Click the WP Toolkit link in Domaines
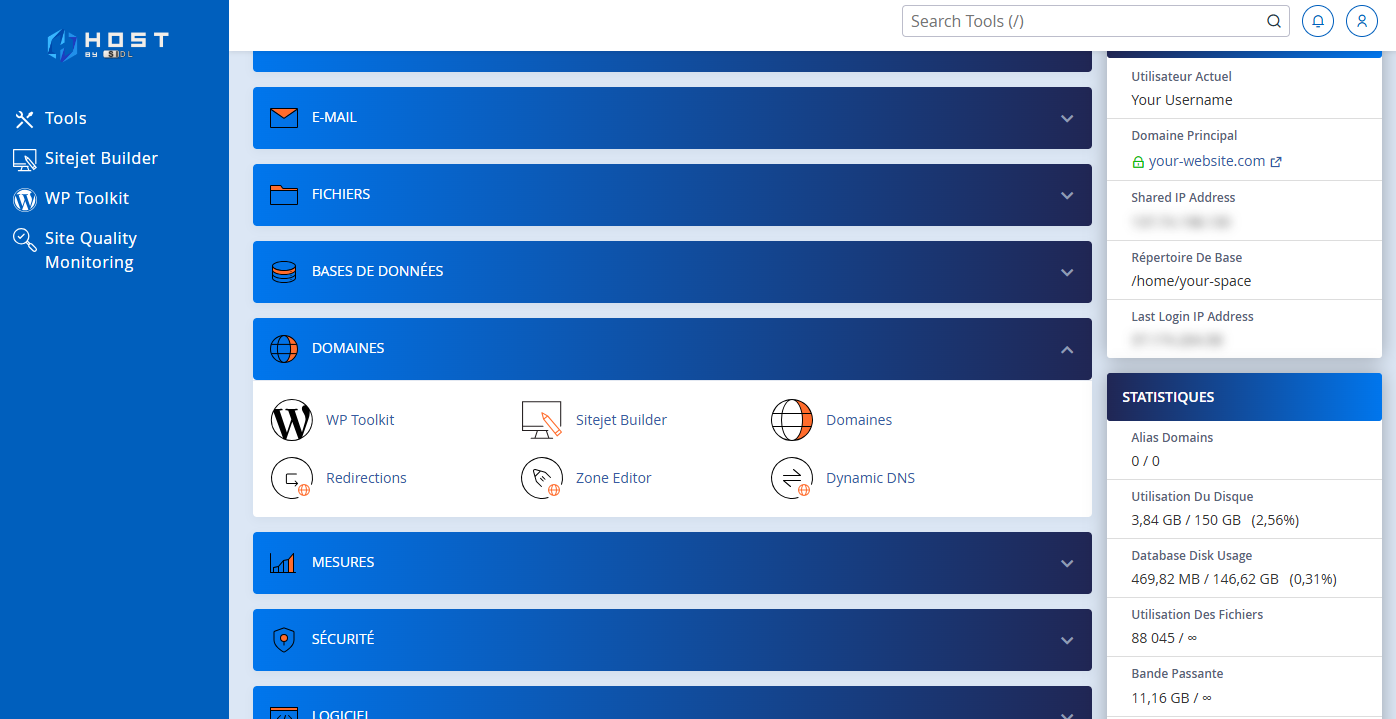 [360, 420]
